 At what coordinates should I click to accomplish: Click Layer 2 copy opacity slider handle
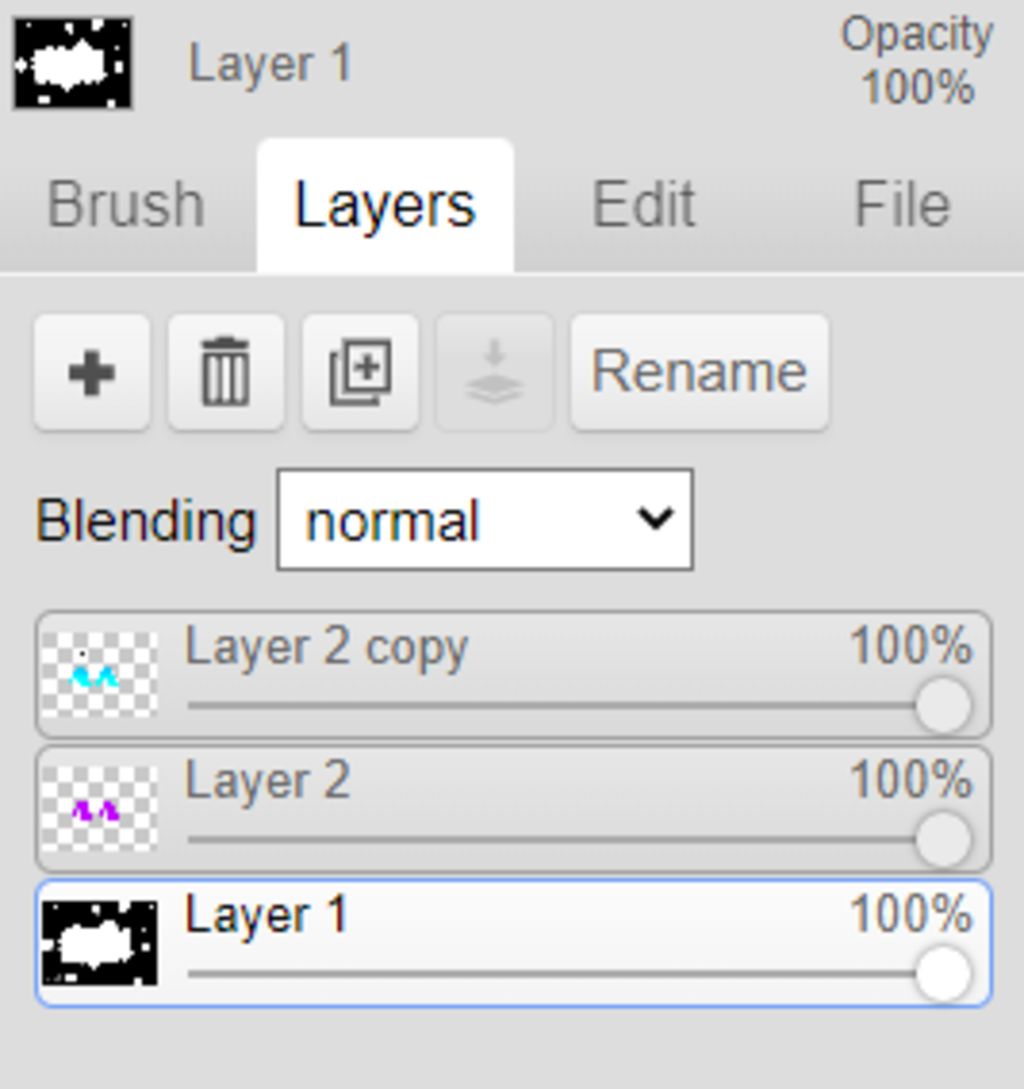[x=943, y=705]
